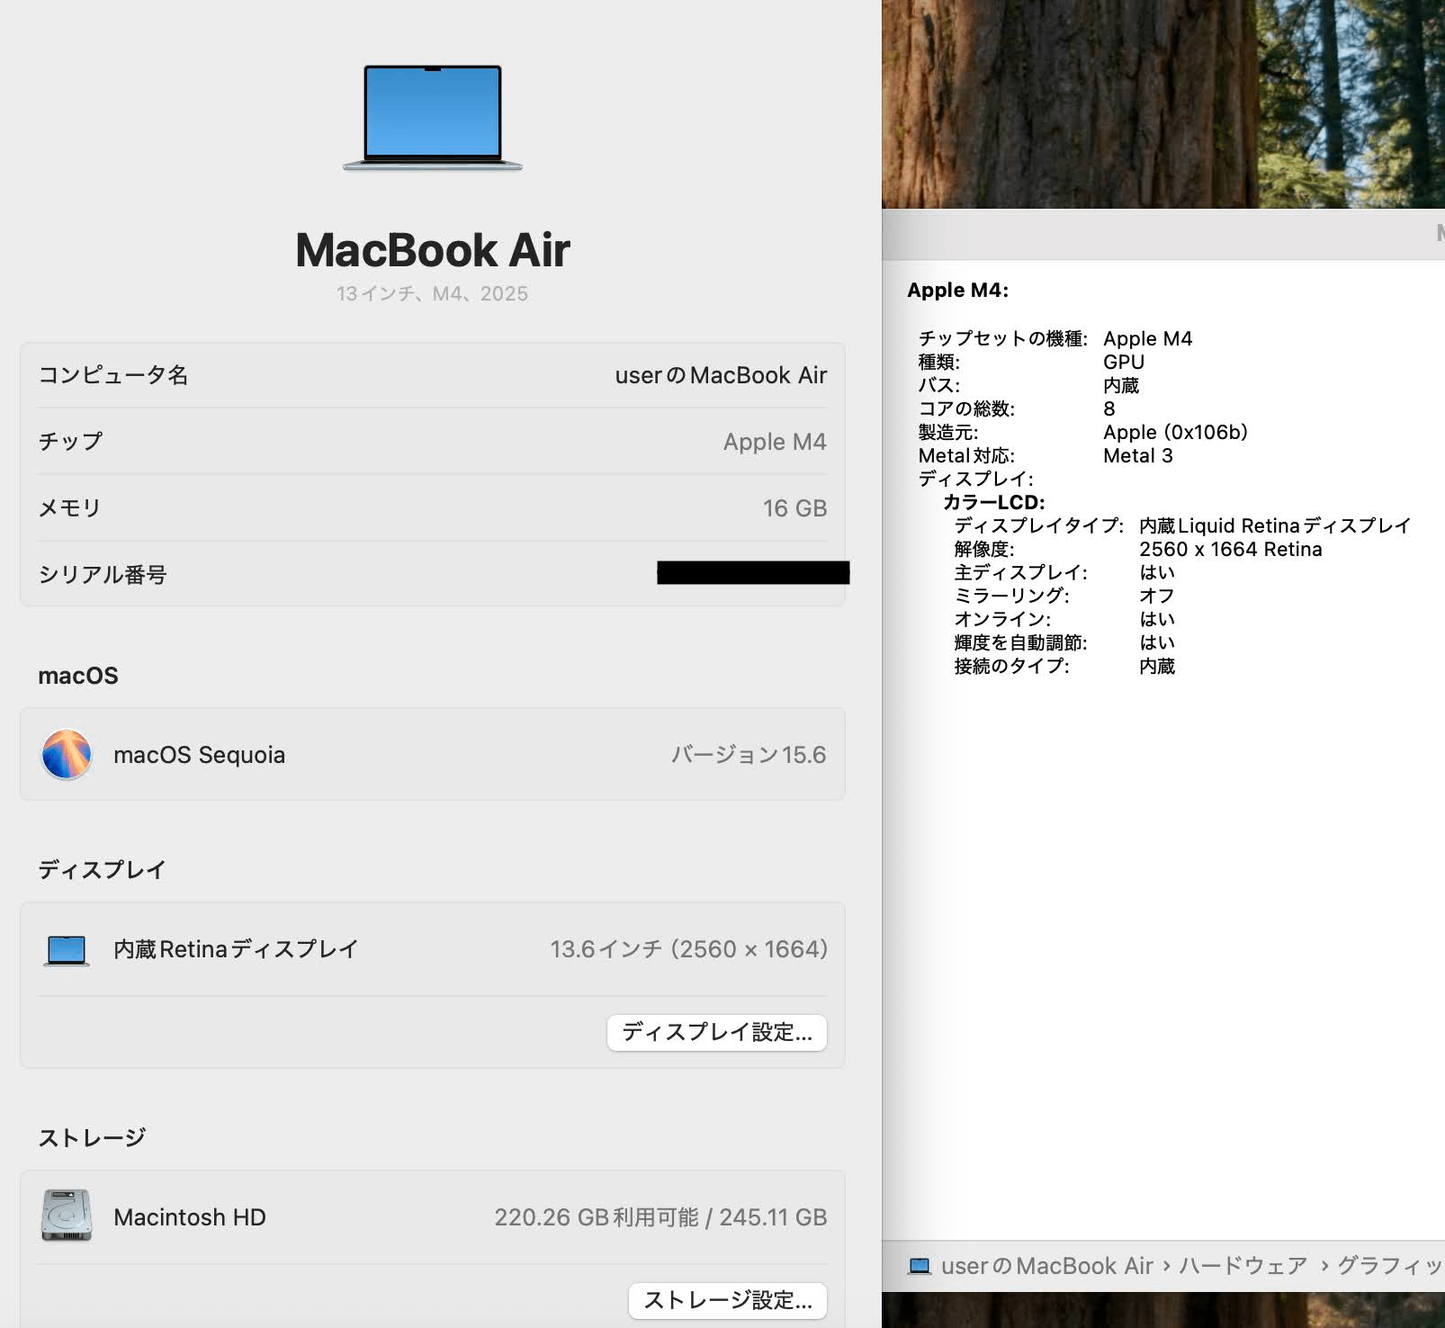Click the Macintosh HD drive icon
This screenshot has width=1445, height=1328.
point(65,1216)
